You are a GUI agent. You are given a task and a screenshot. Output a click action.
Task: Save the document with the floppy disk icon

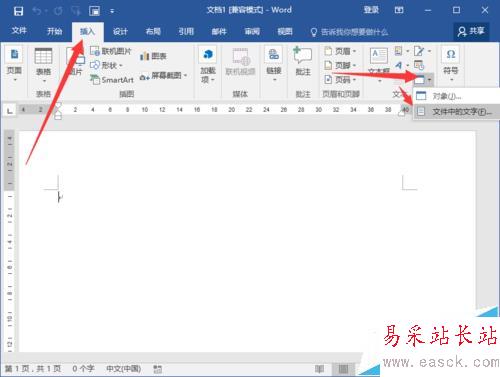pyautogui.click(x=18, y=11)
